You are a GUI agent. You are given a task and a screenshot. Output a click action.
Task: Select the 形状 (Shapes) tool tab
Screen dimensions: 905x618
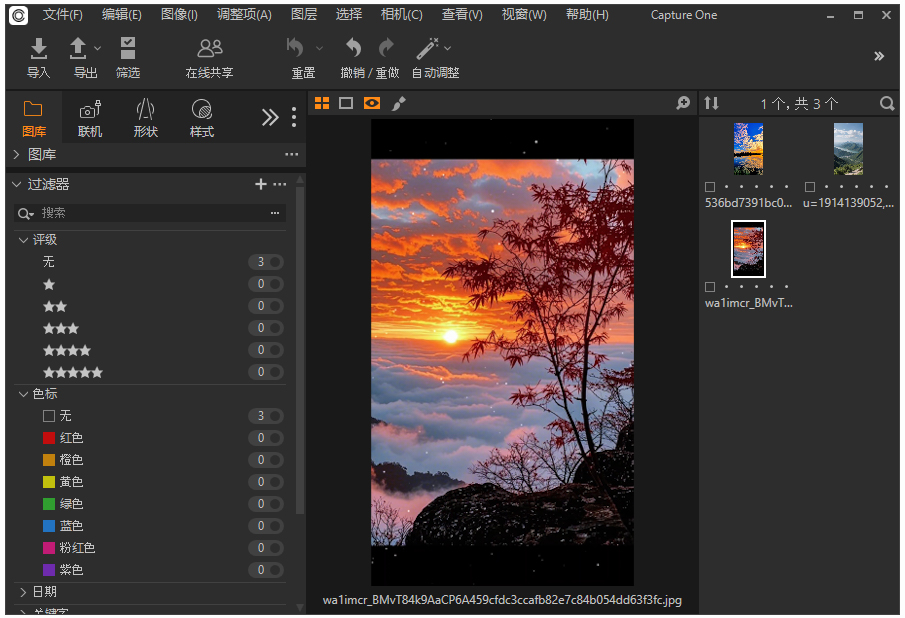(145, 117)
